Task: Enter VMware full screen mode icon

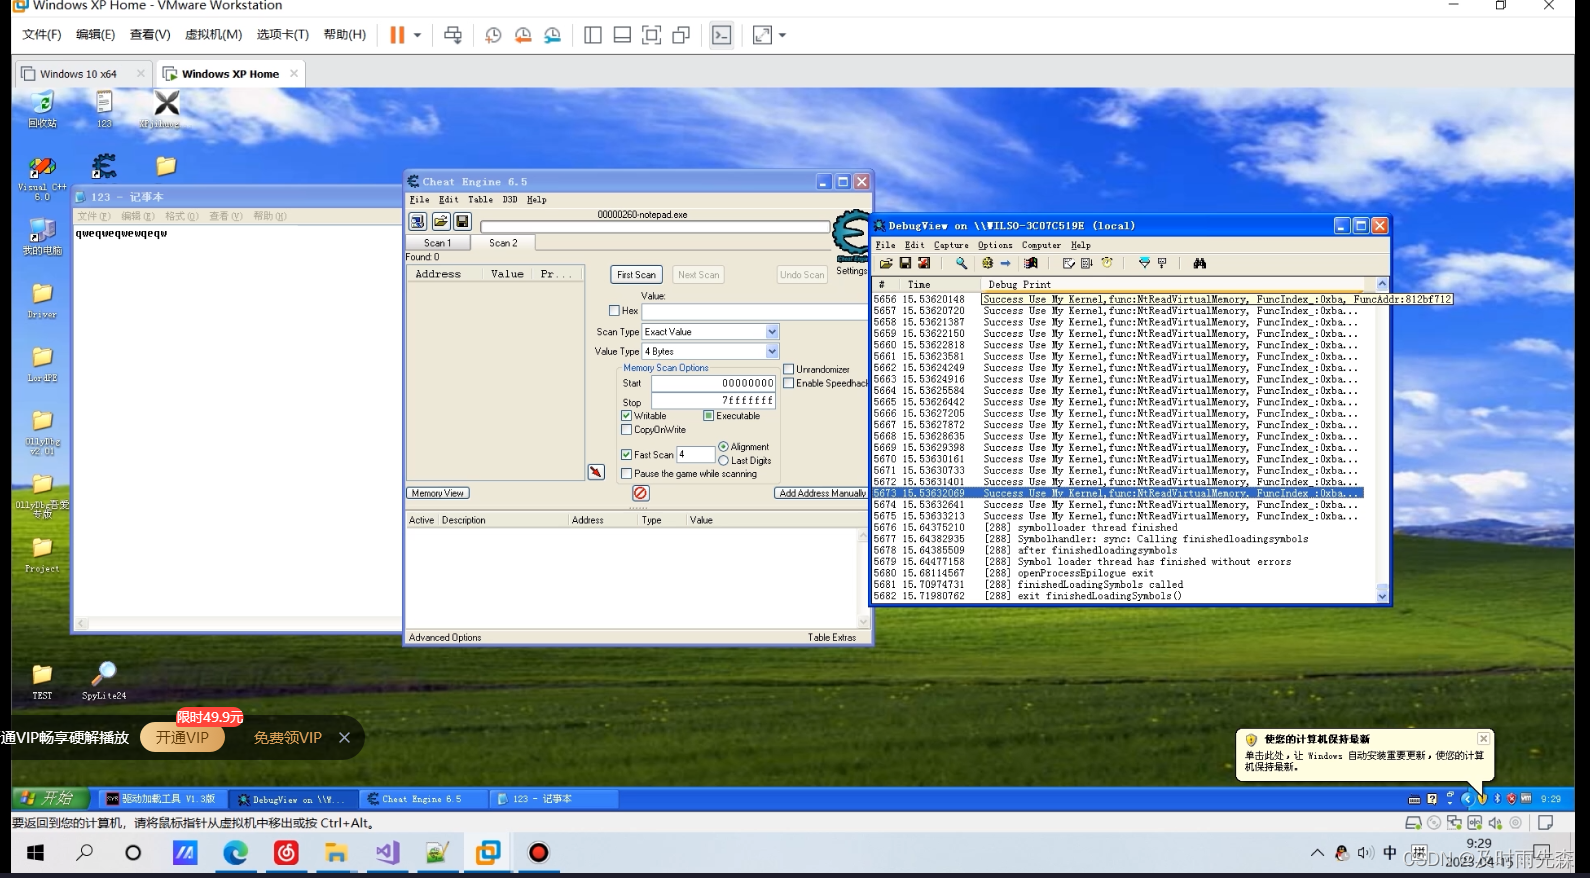Action: coord(652,35)
